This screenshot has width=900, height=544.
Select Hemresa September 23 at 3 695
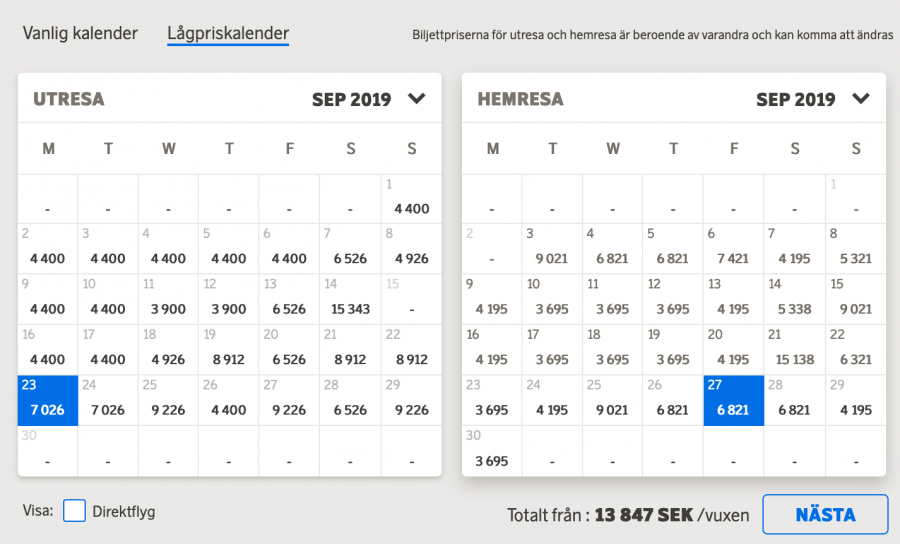point(492,400)
